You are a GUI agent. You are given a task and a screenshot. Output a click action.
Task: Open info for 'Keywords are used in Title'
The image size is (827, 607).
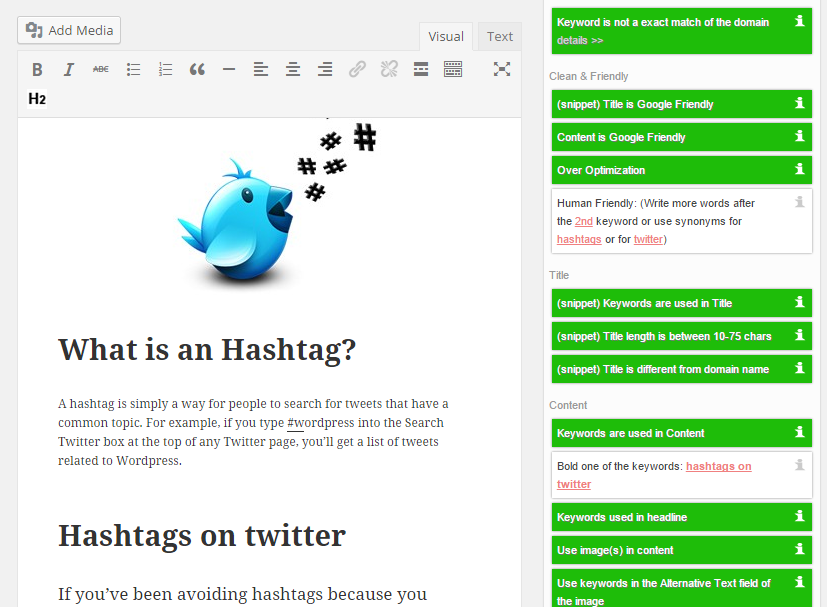pos(800,302)
